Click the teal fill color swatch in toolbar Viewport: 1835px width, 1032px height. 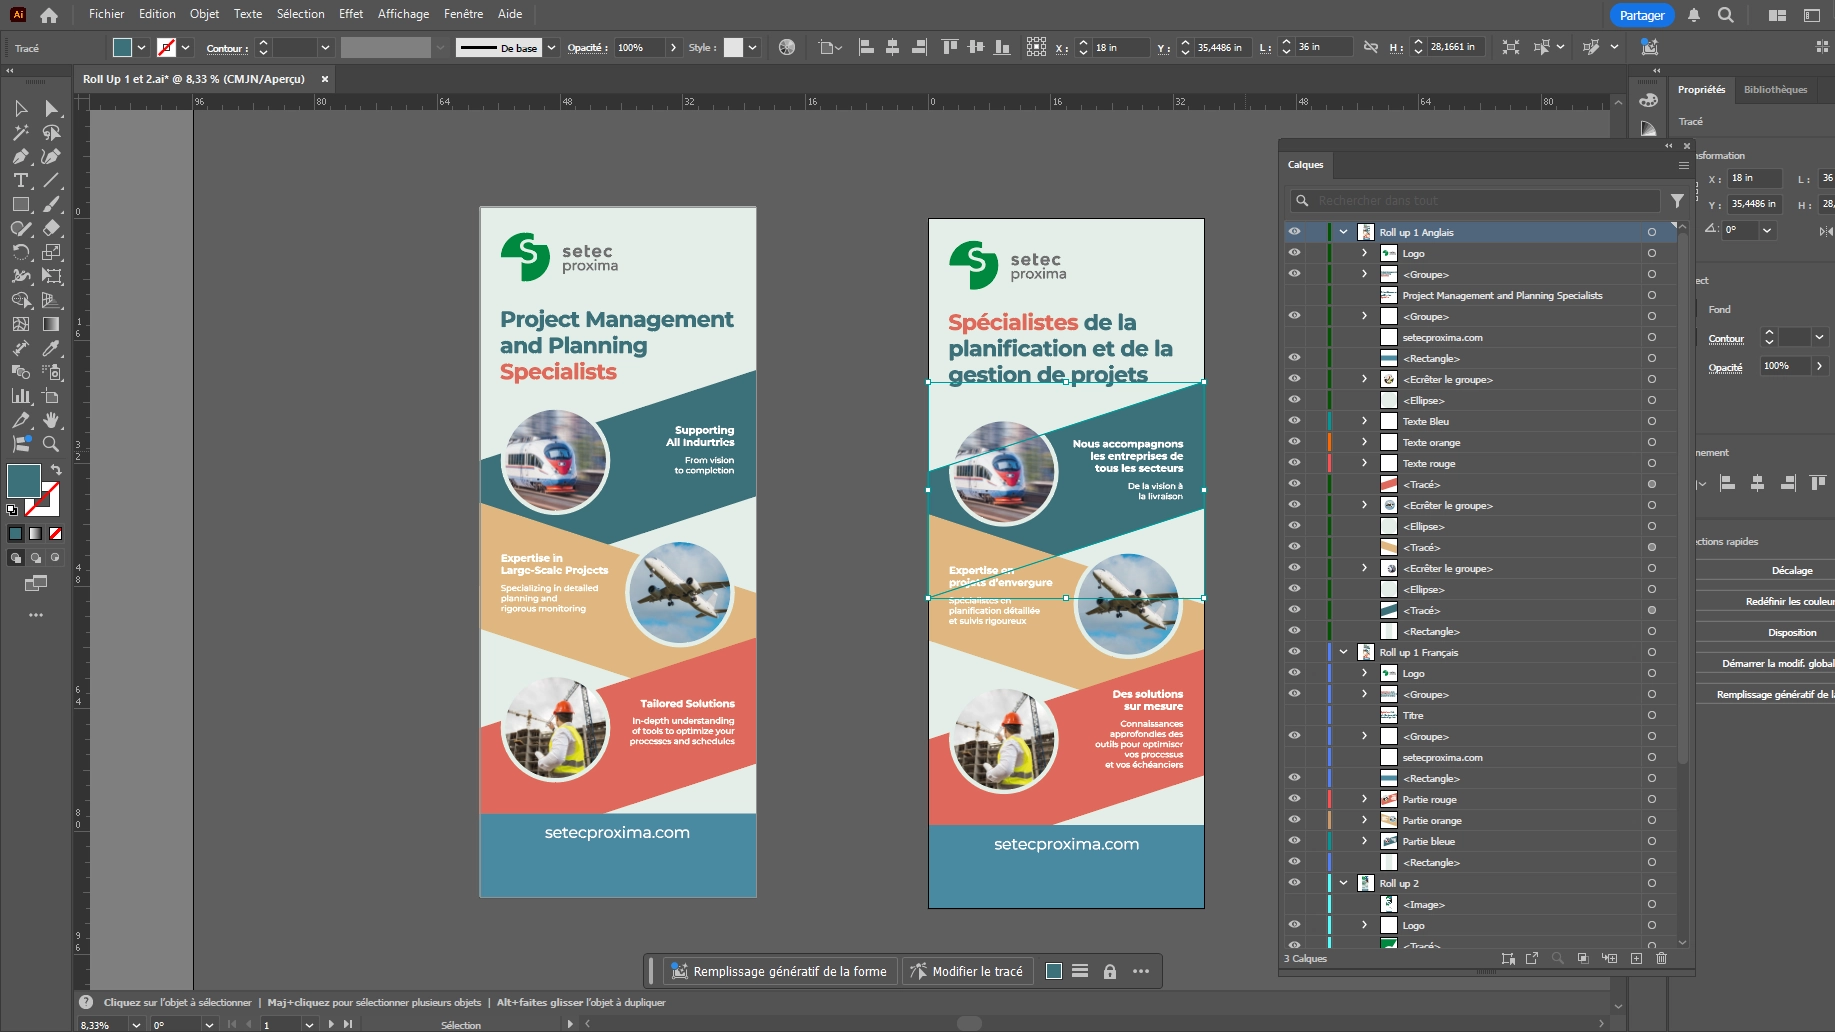point(23,481)
